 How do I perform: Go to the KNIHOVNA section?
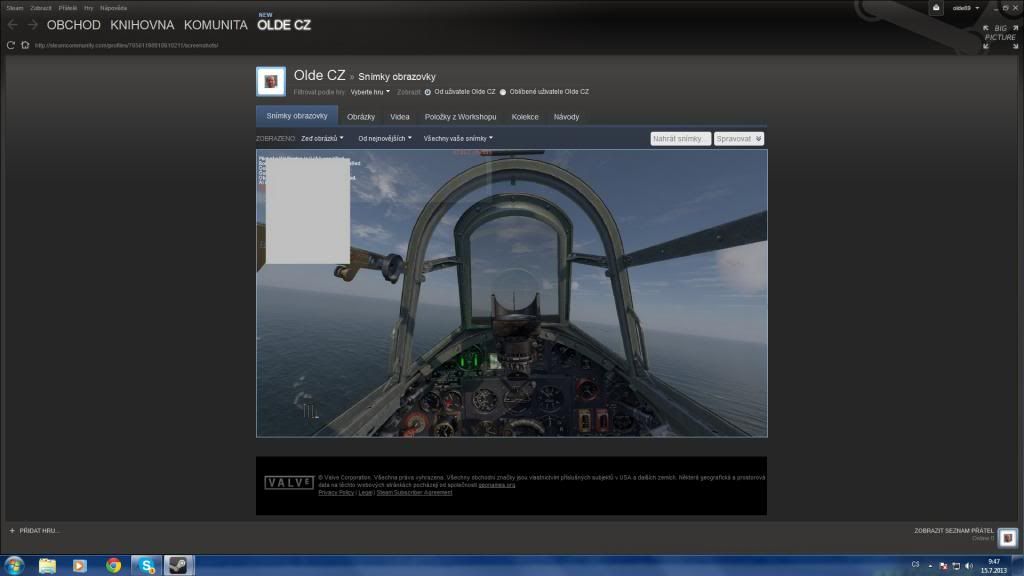coord(142,25)
